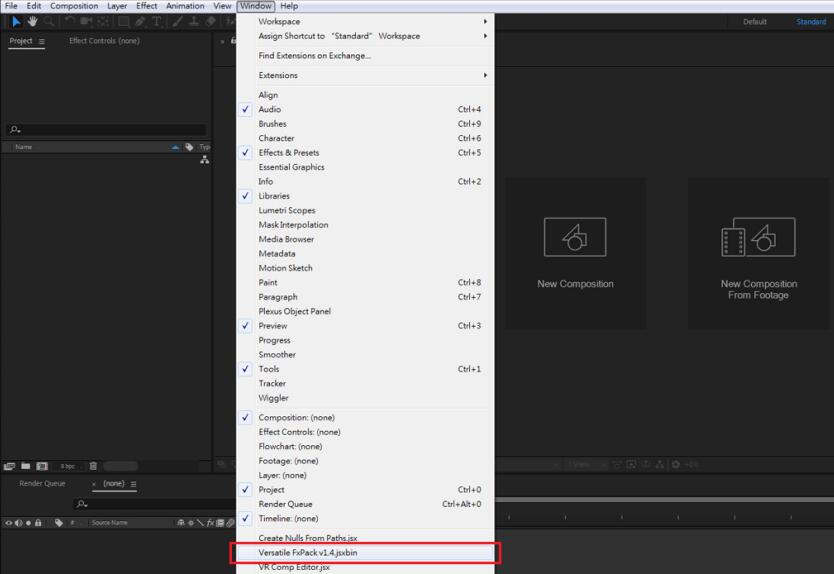Switch to the Render Queue tab
Image resolution: width=834 pixels, height=574 pixels.
pos(42,484)
